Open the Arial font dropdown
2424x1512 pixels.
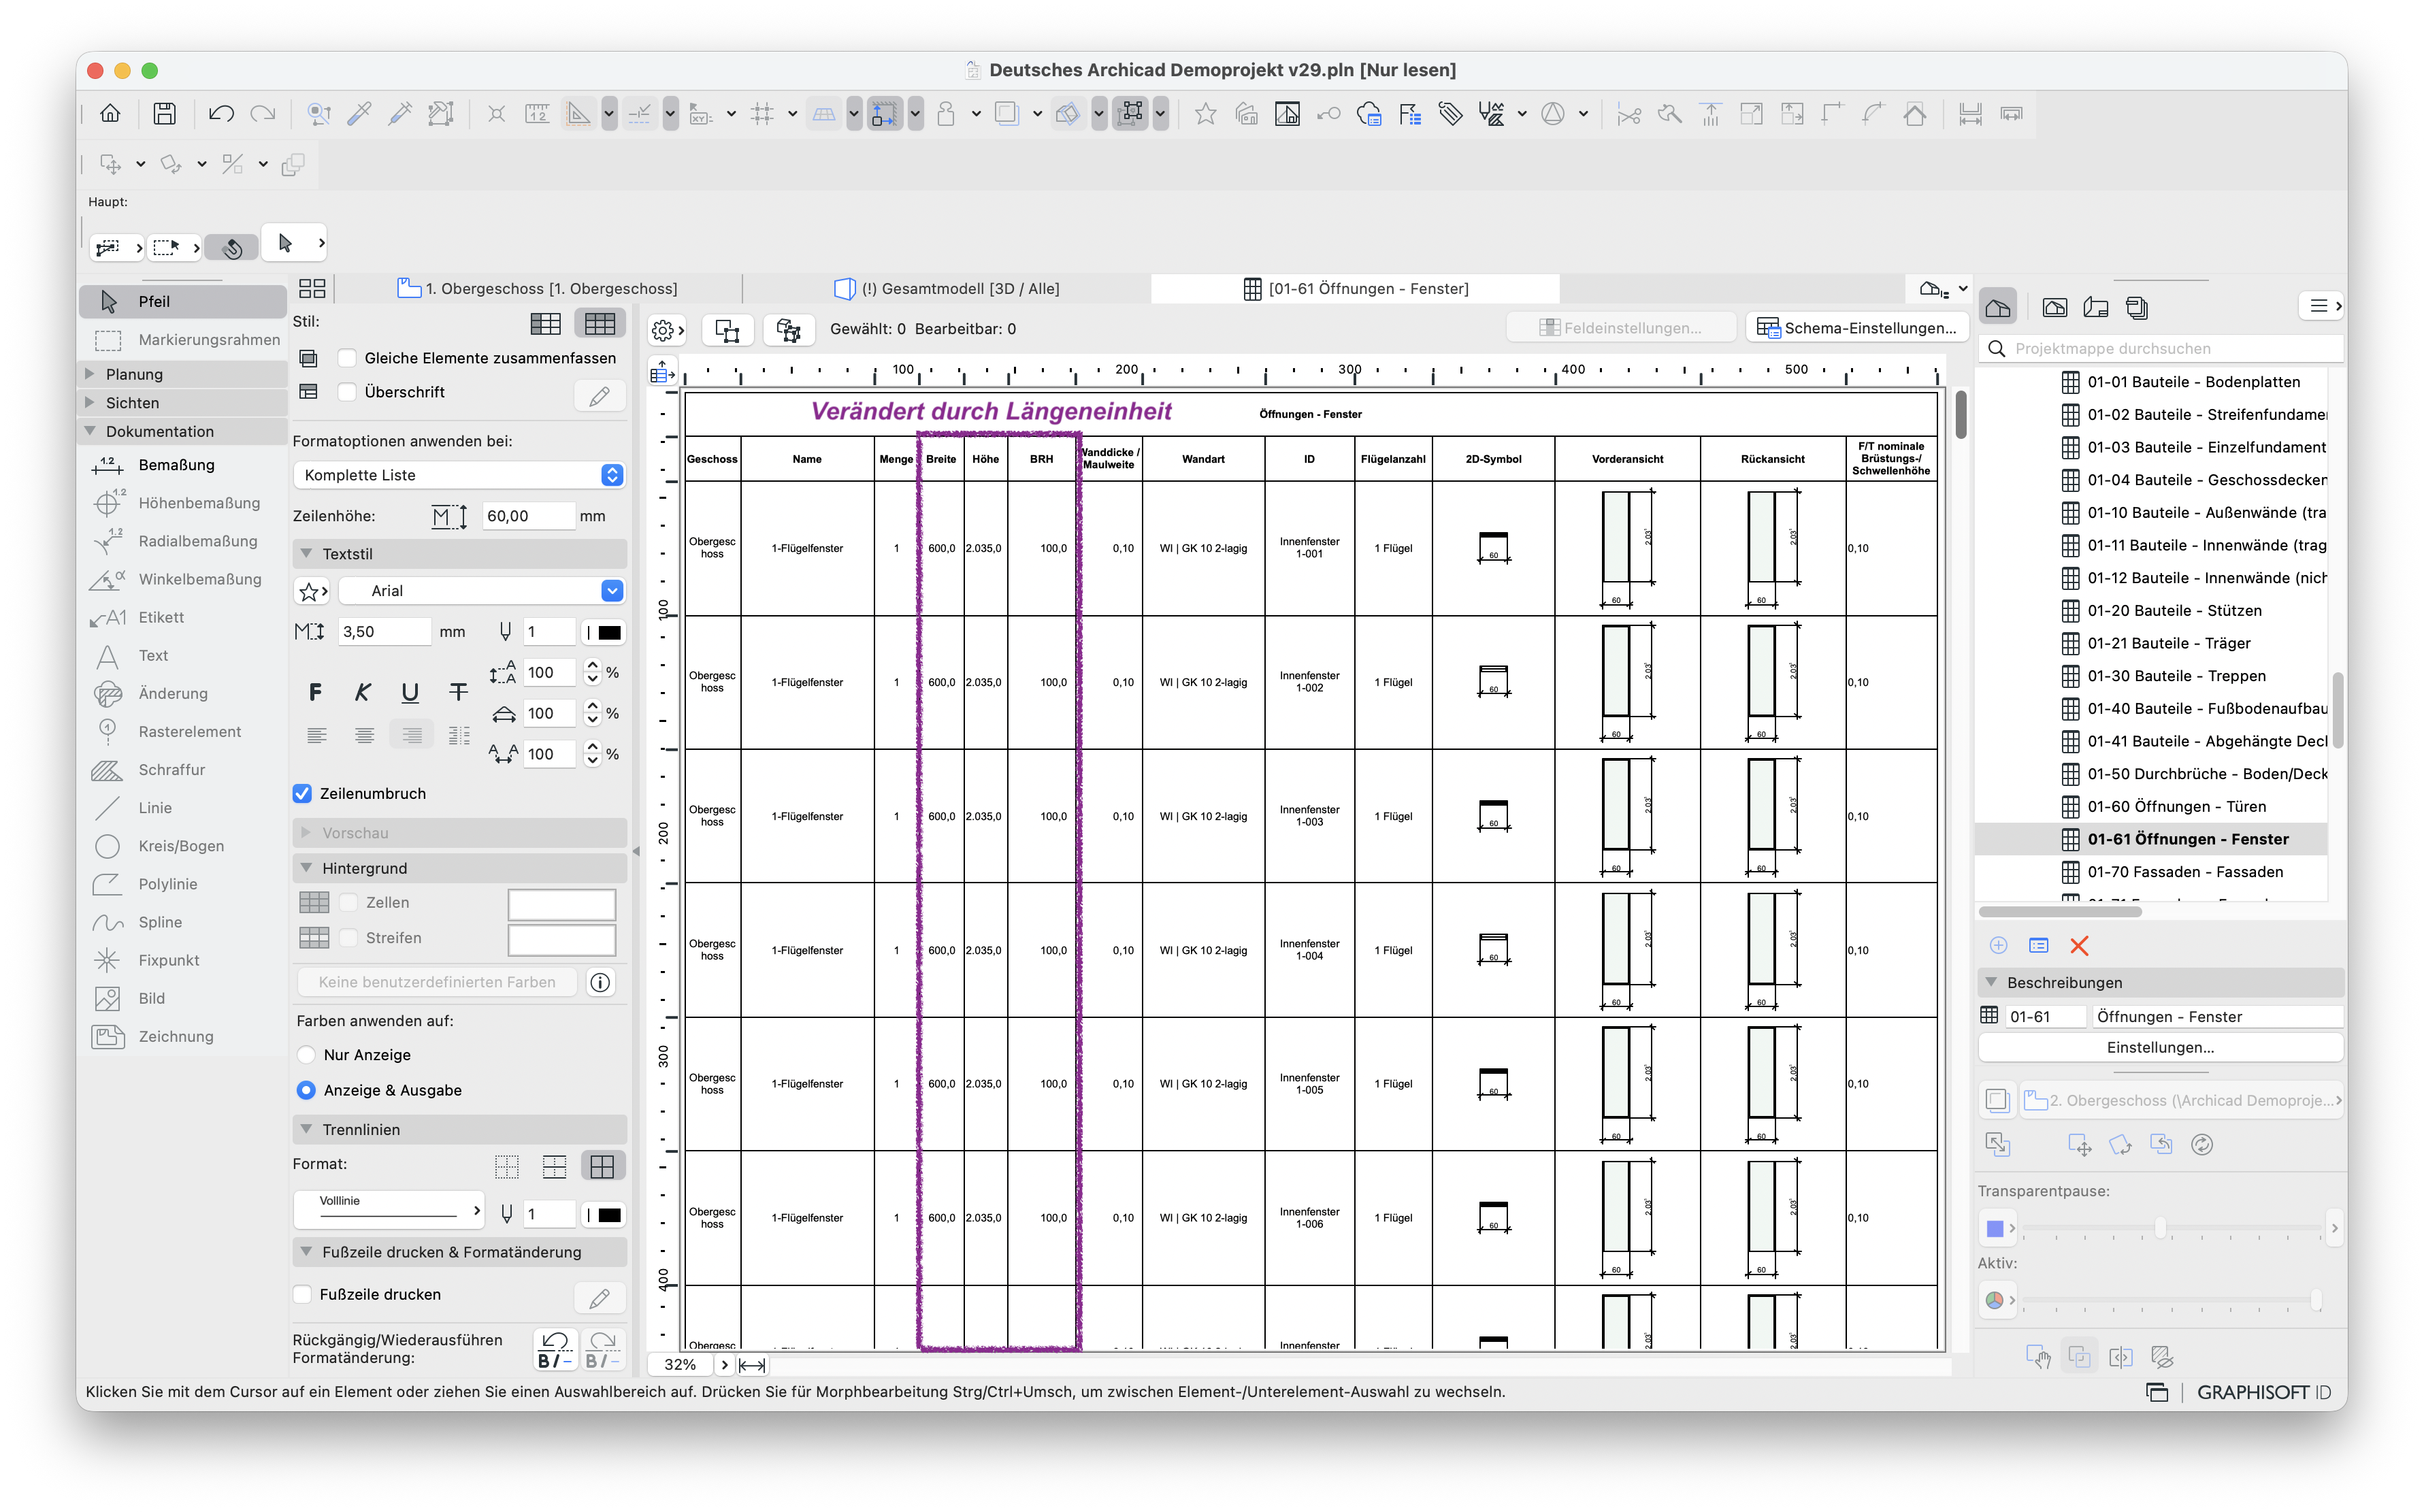click(x=482, y=591)
